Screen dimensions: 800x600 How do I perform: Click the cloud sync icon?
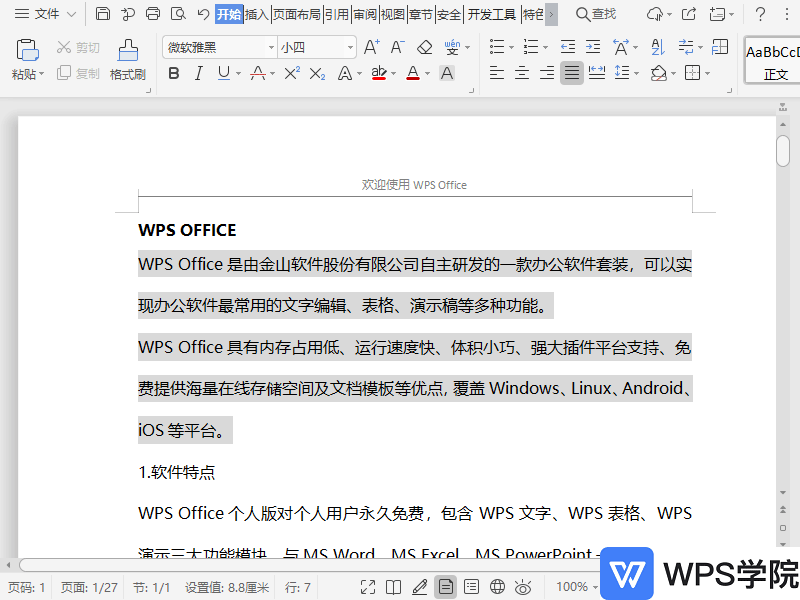click(655, 14)
